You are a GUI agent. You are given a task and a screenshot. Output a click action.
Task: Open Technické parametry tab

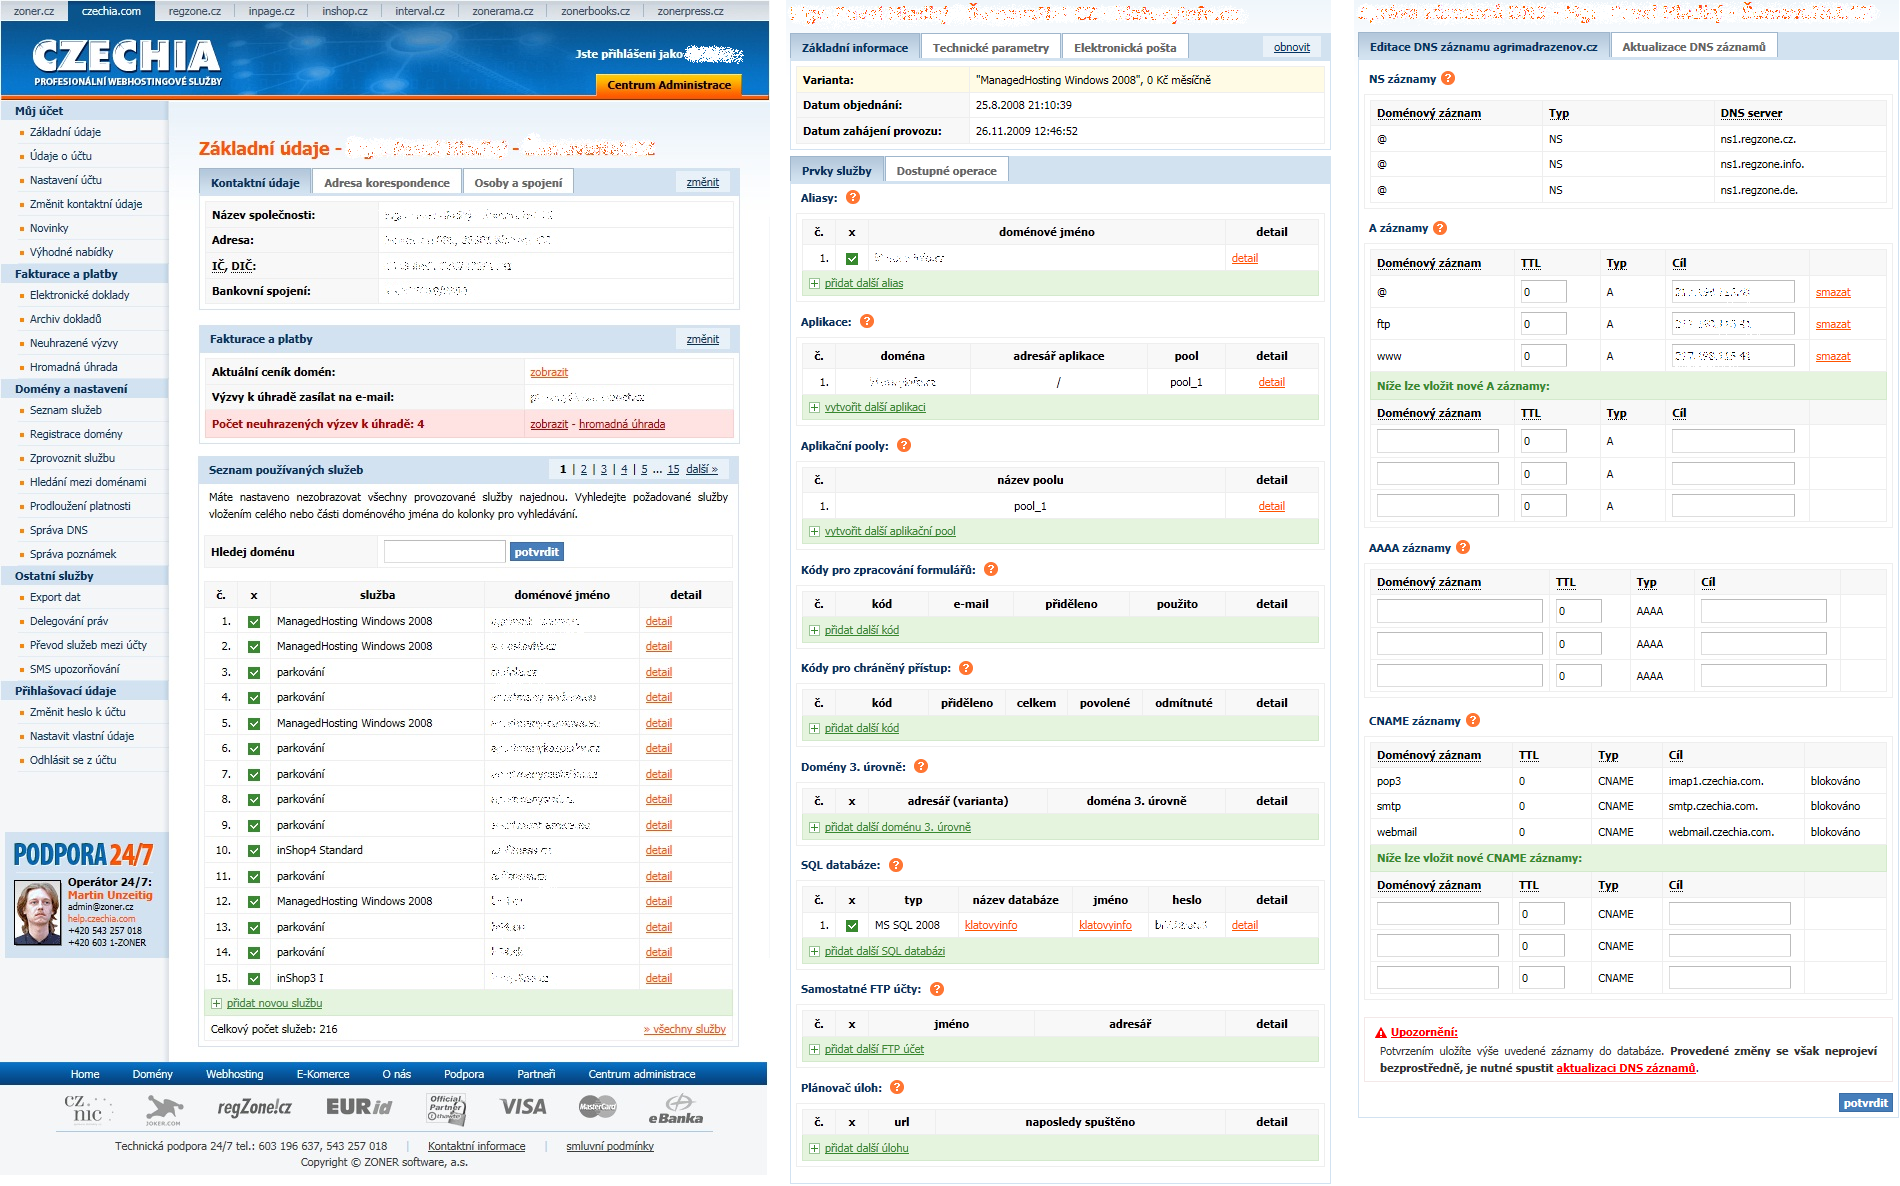coord(990,47)
